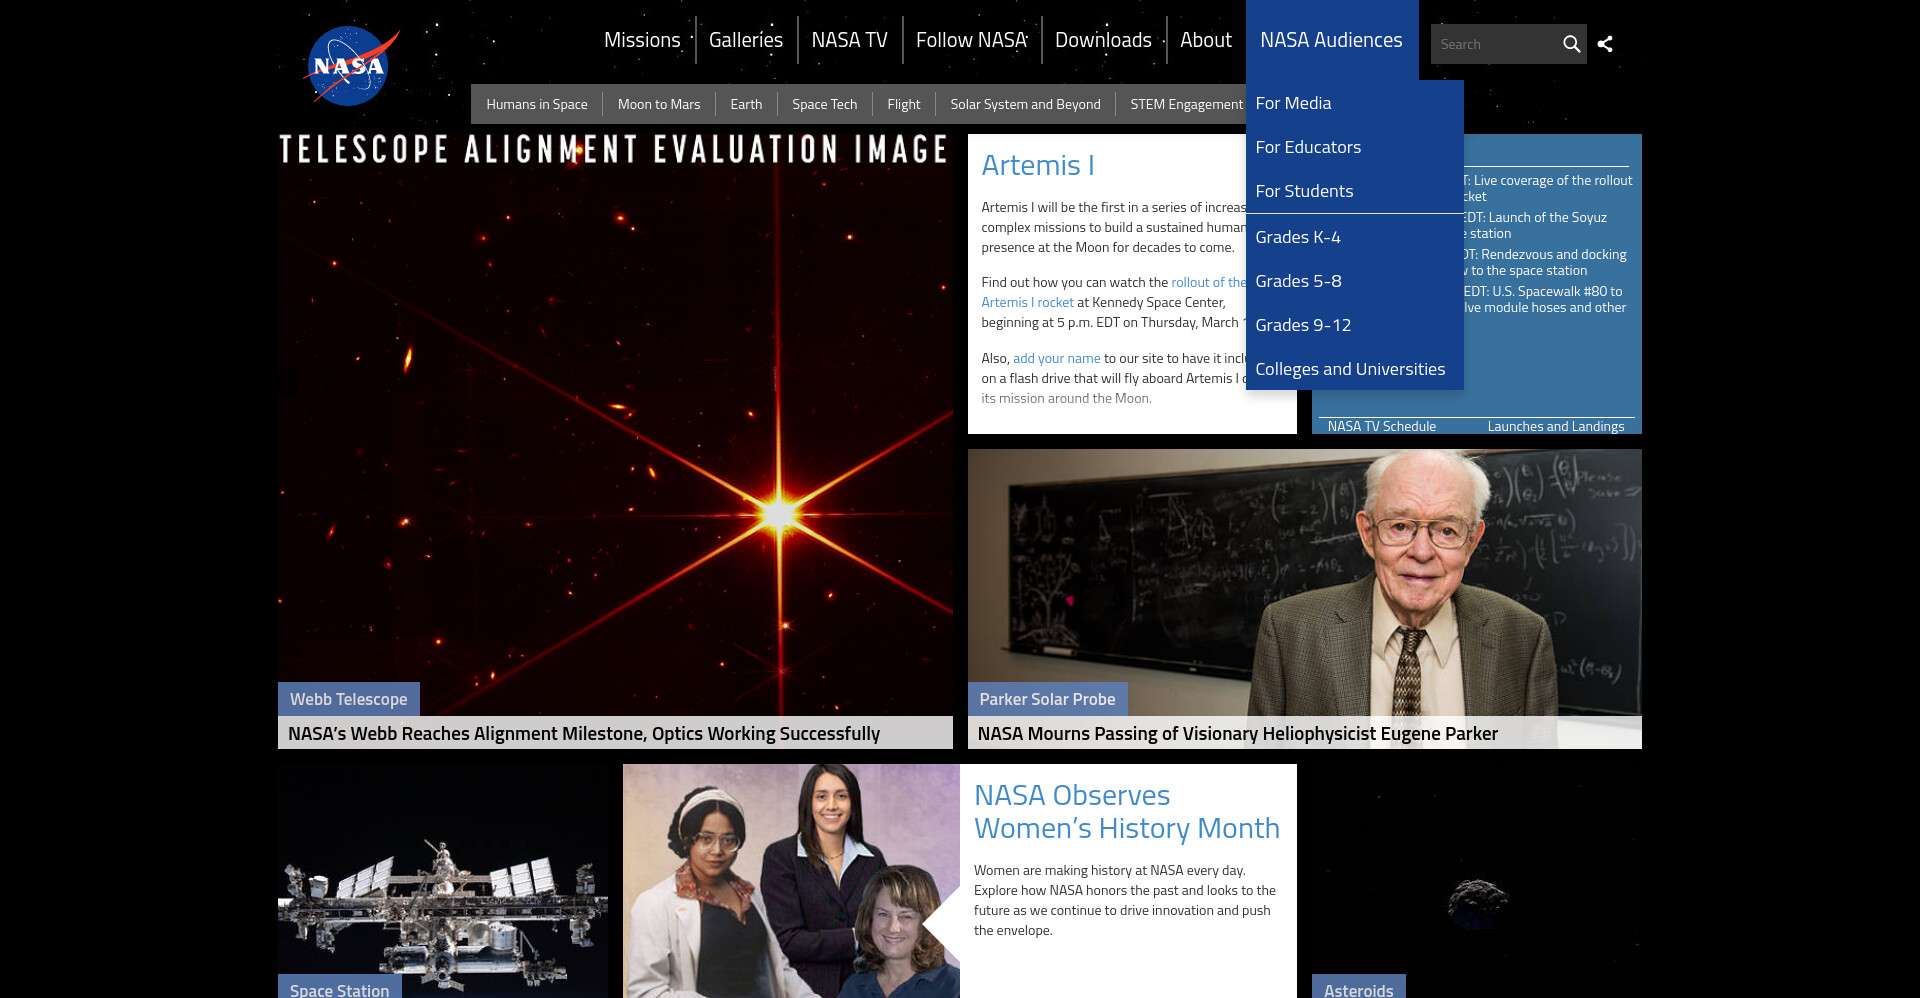Open the About menu

[x=1206, y=40]
